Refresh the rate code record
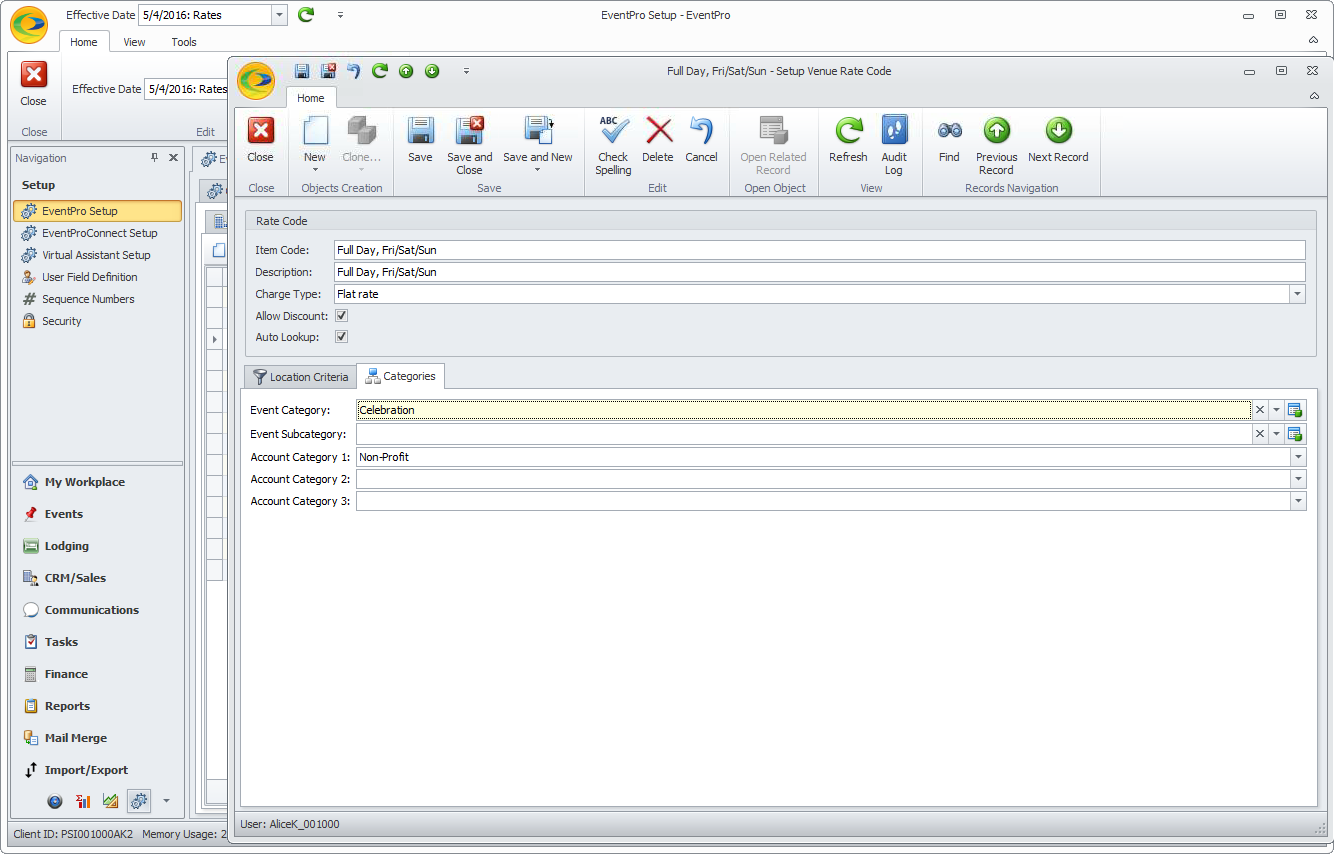This screenshot has height=854, width=1334. coord(848,140)
